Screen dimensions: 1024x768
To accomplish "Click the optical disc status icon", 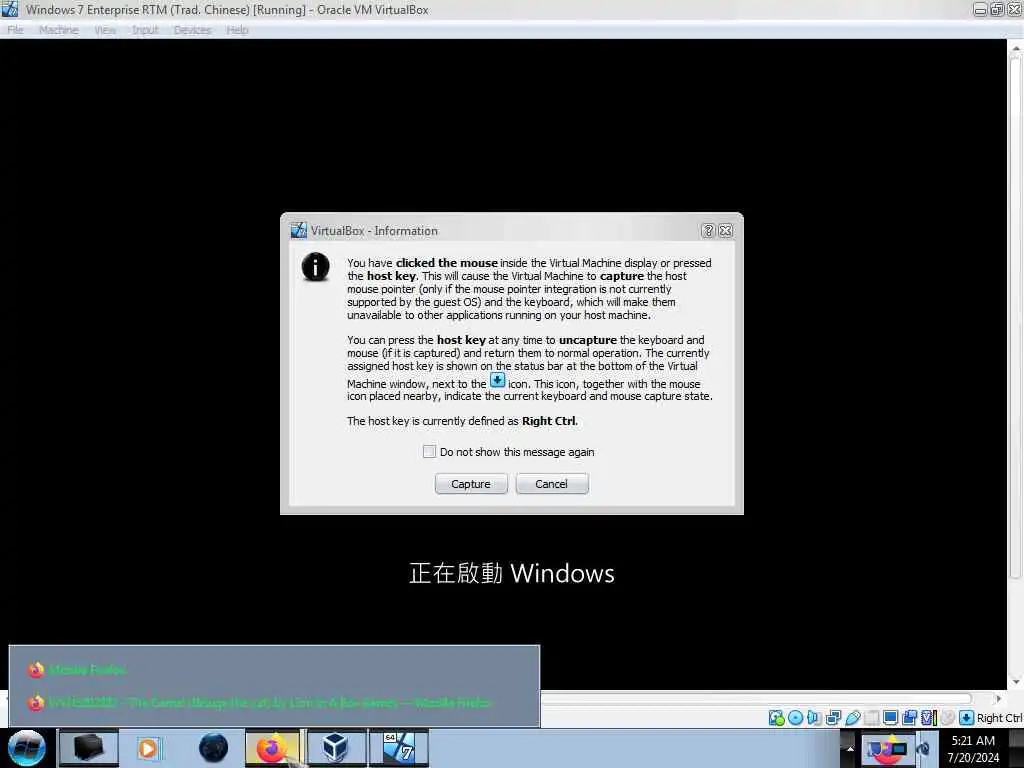I will click(795, 718).
